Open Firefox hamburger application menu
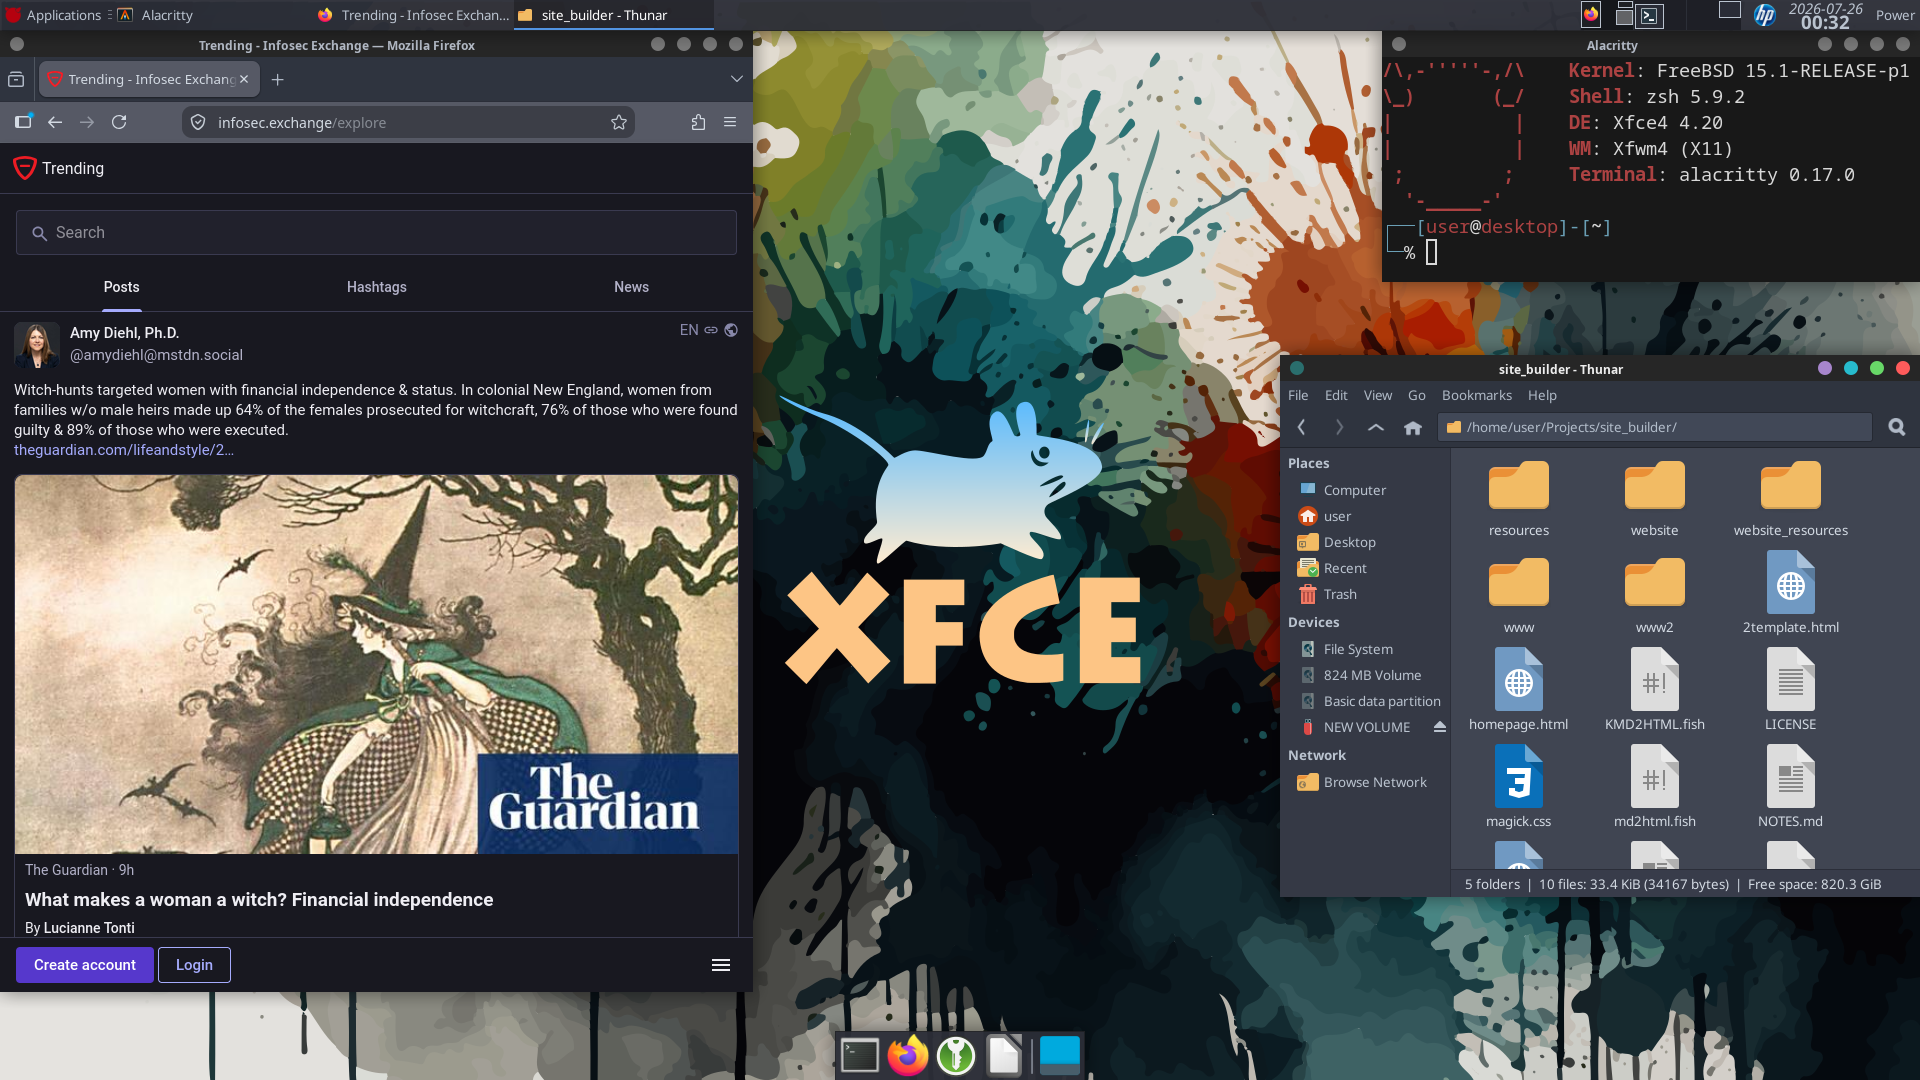The height and width of the screenshot is (1080, 1920). (730, 122)
